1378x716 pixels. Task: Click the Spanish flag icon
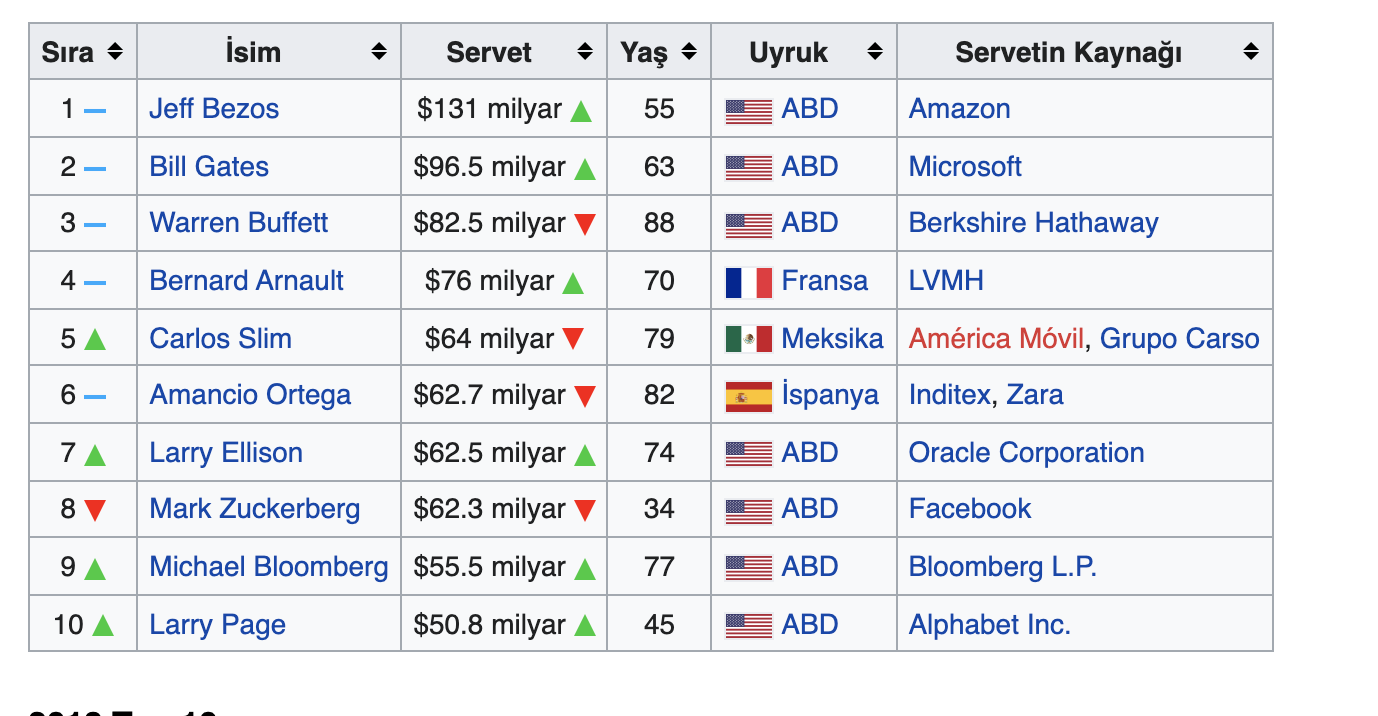748,397
